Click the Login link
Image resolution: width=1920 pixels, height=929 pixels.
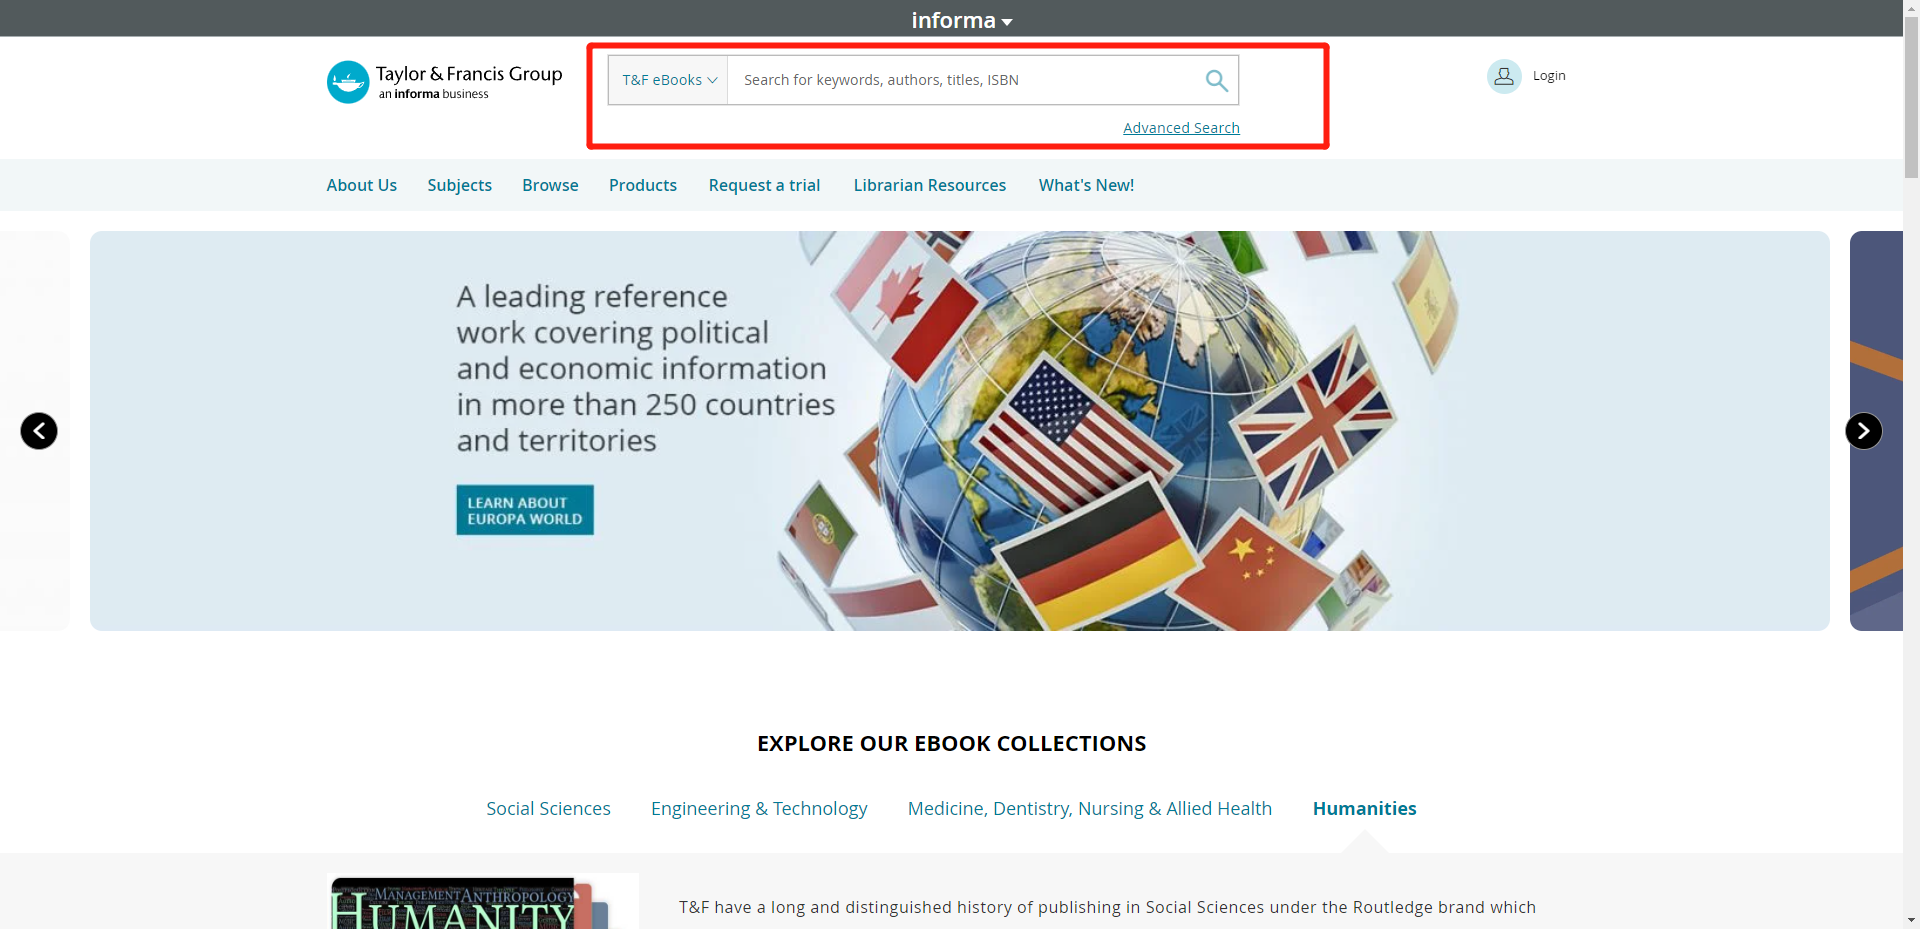pyautogui.click(x=1549, y=76)
